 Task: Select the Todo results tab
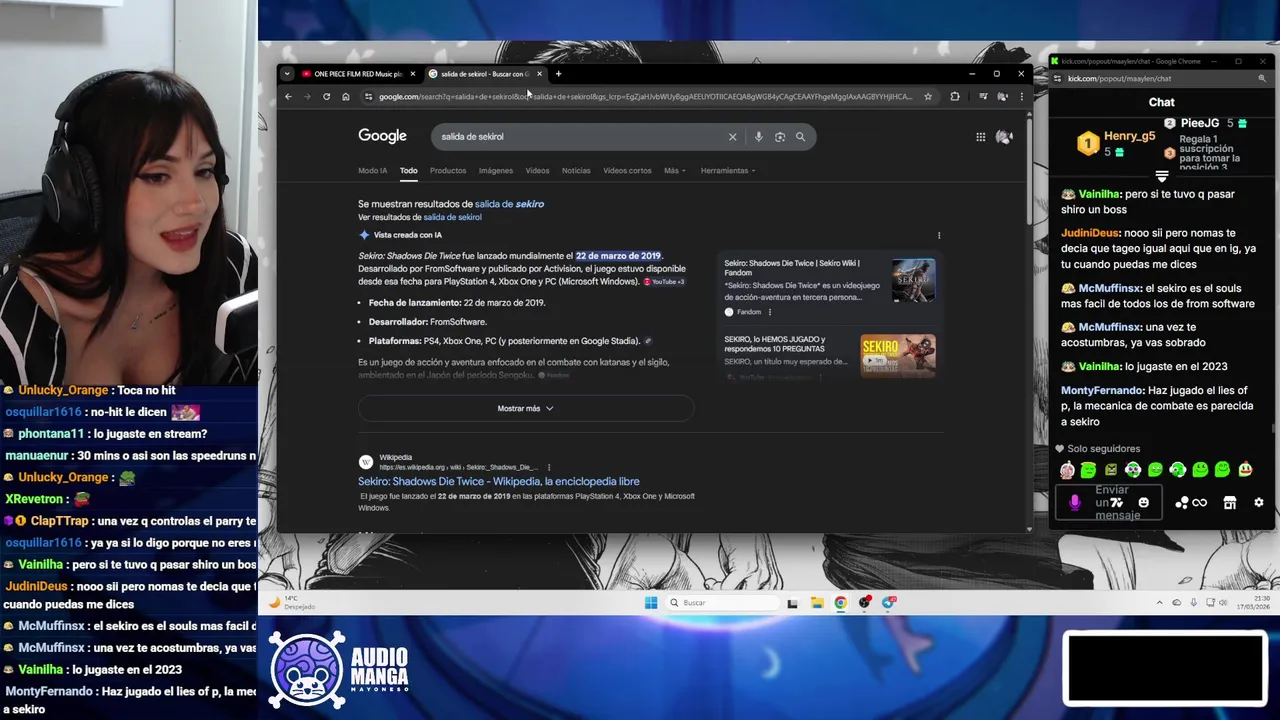click(x=409, y=171)
